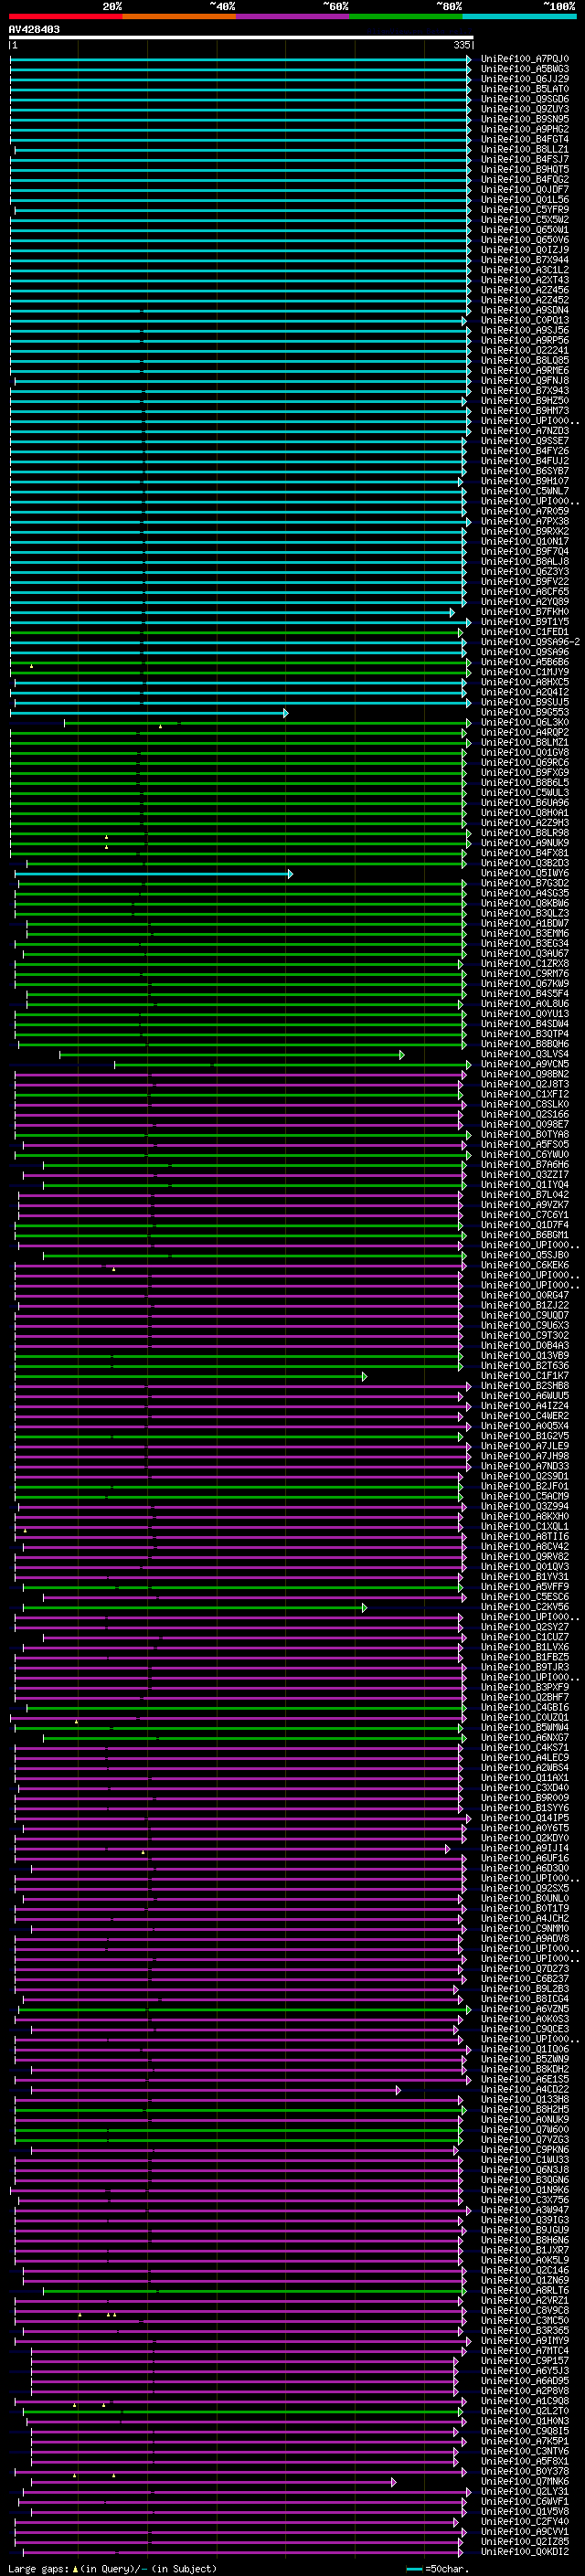Click the short cyan bar for UniRef100_Q5IWY6
The image size is (585, 2576).
pos(154,873)
